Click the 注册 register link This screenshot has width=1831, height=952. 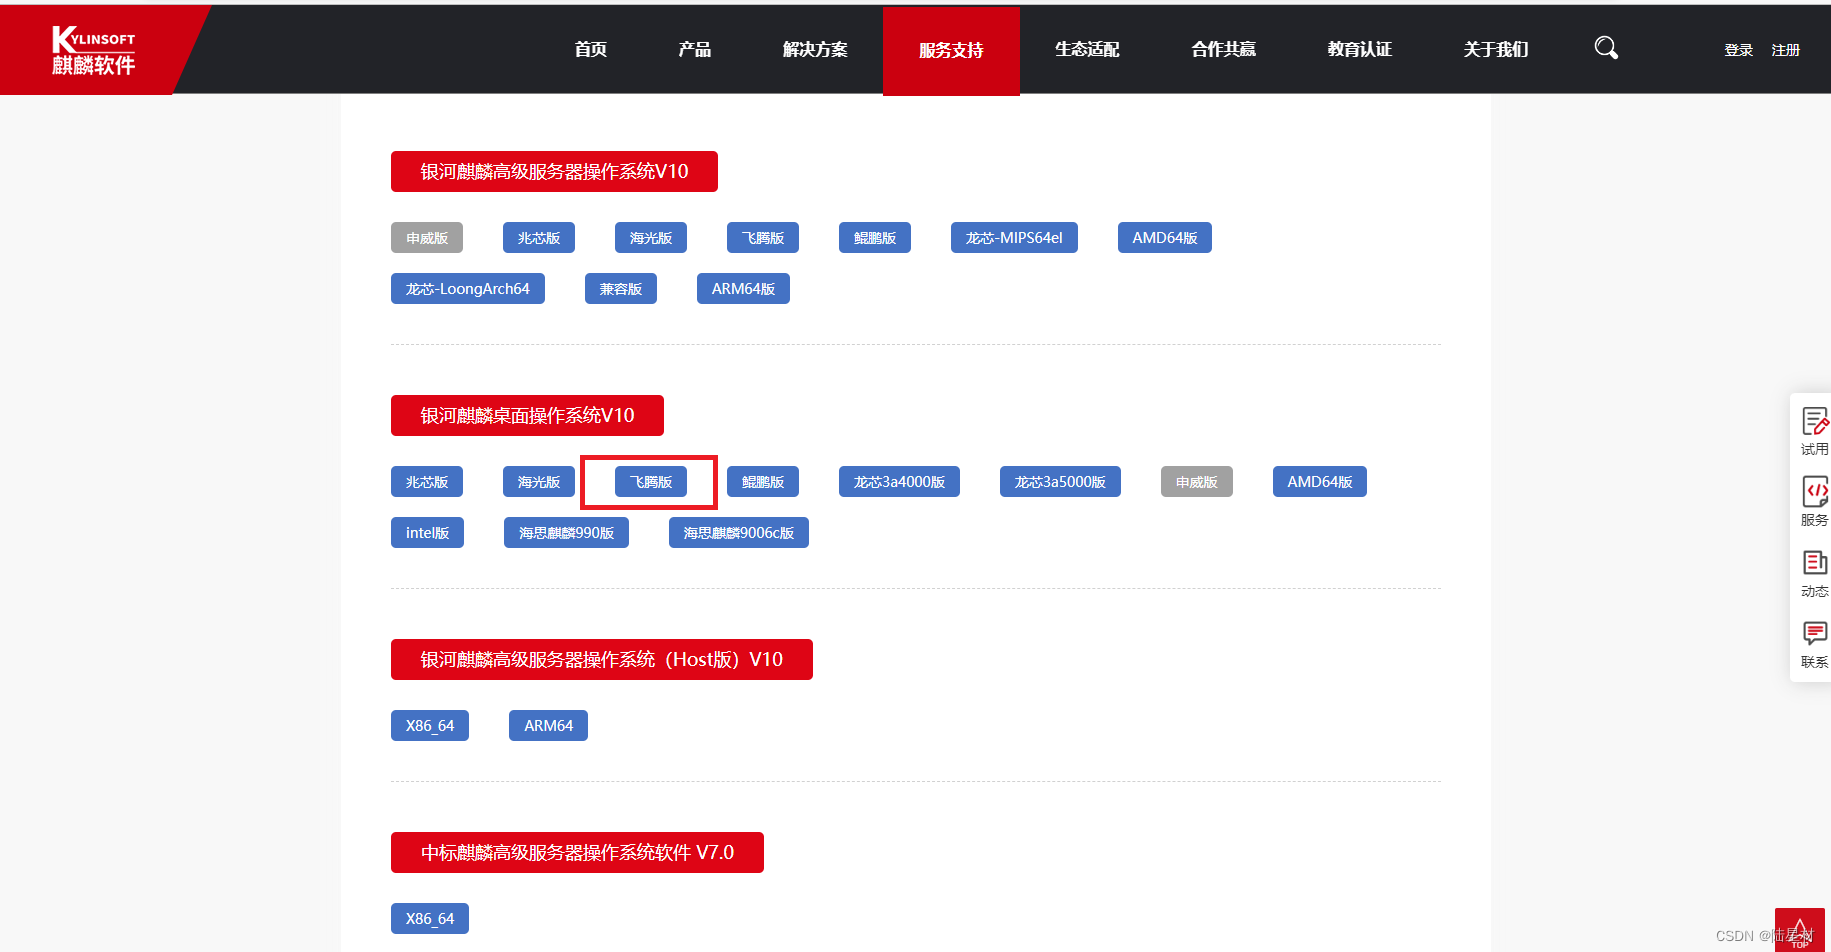point(1785,50)
